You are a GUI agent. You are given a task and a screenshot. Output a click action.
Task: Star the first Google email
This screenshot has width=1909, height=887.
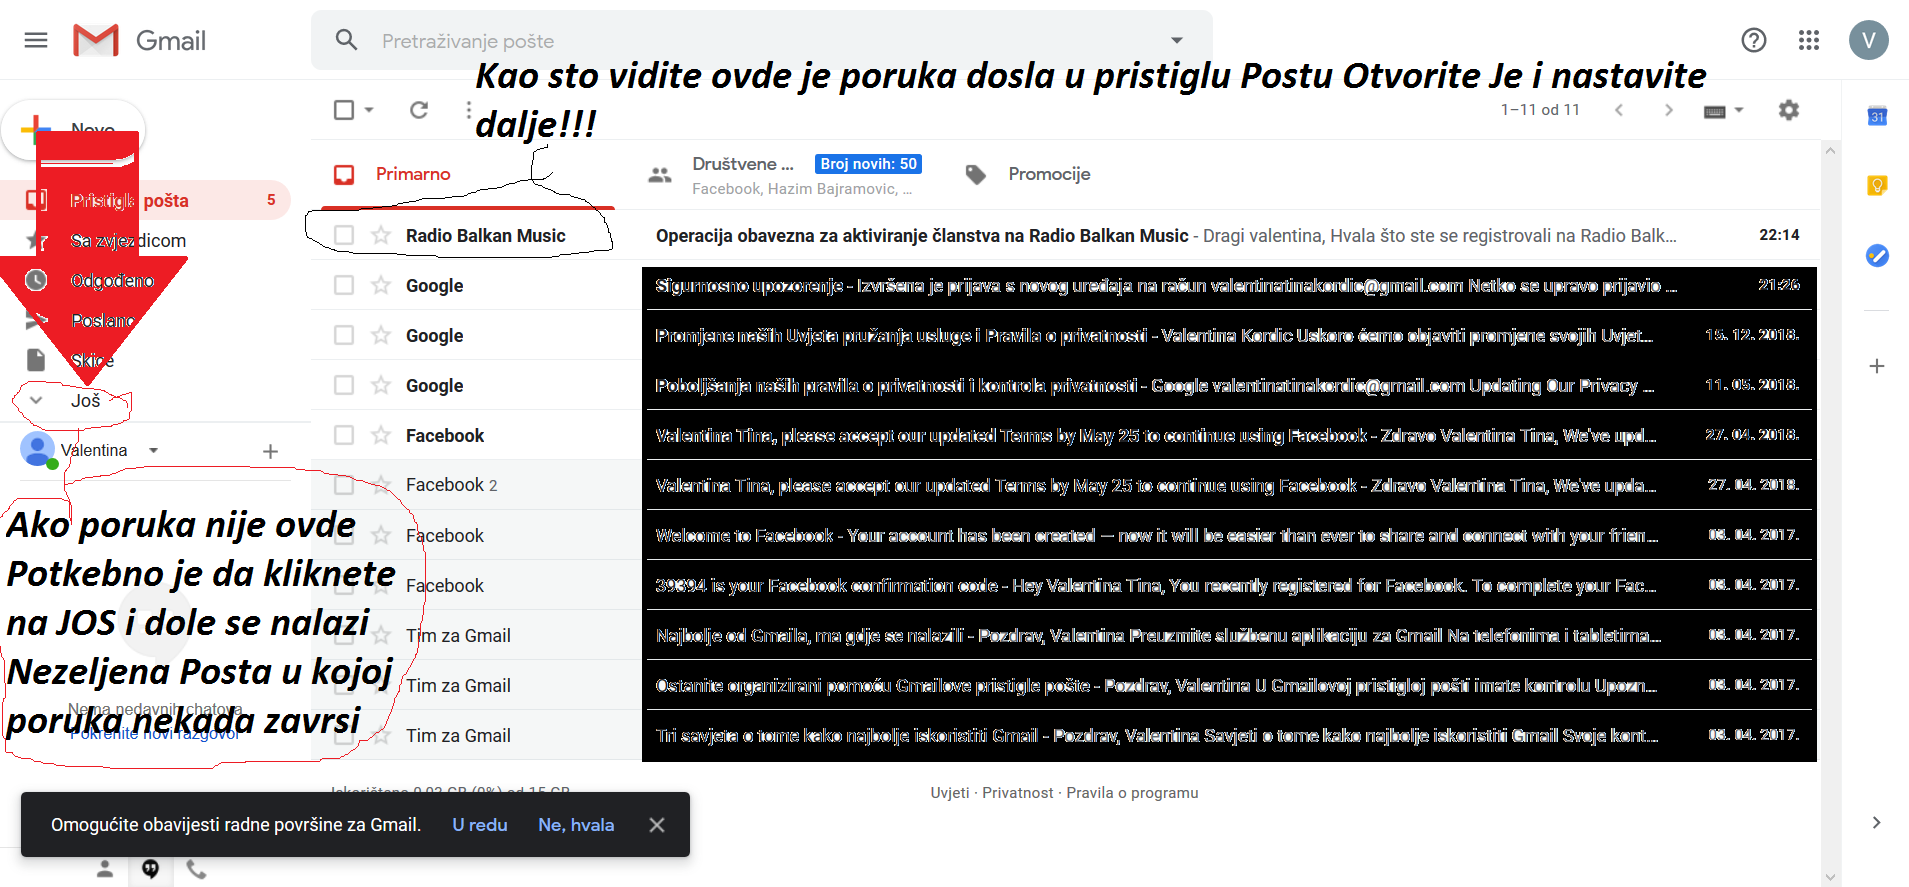381,285
